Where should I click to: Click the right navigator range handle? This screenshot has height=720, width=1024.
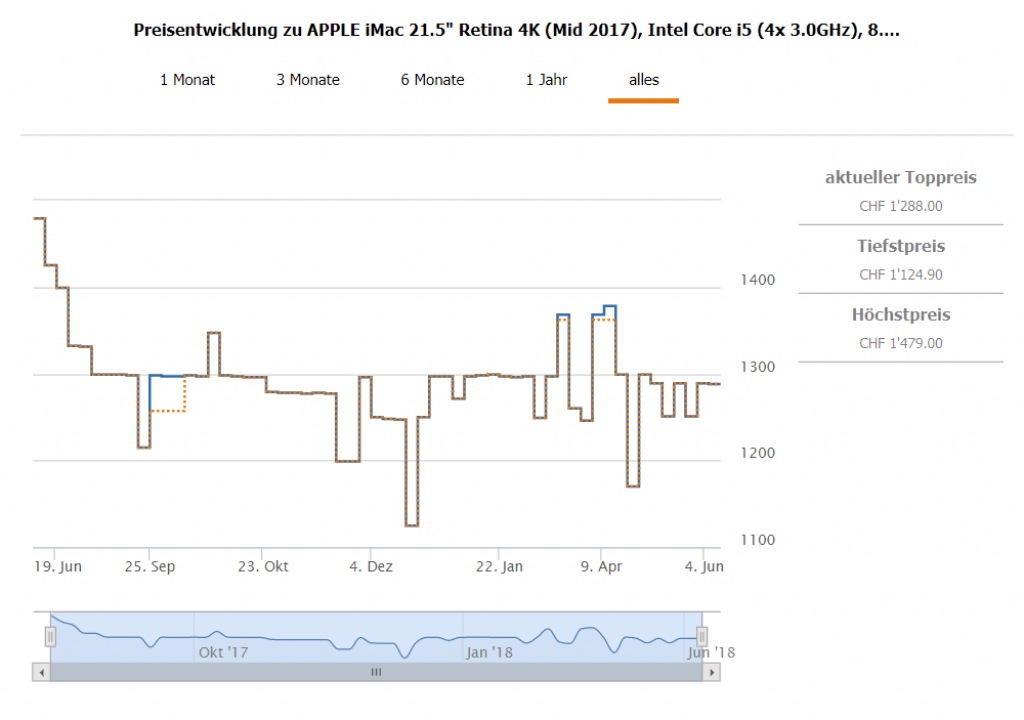pos(702,636)
